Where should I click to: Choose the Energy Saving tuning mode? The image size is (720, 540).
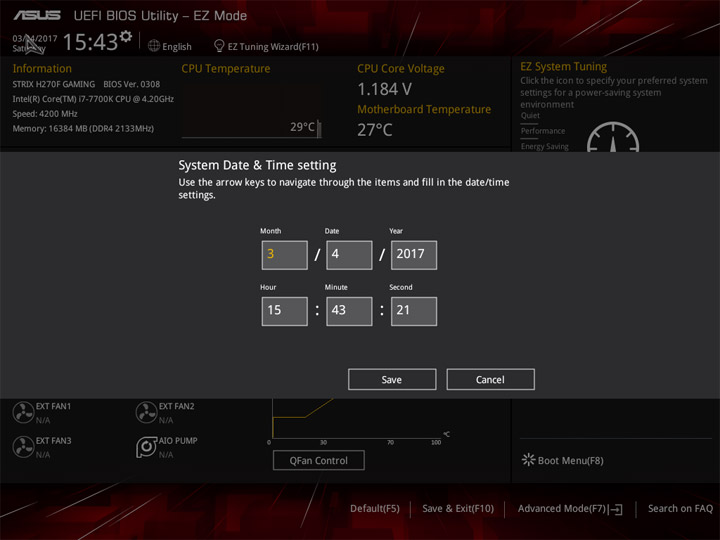pyautogui.click(x=545, y=146)
